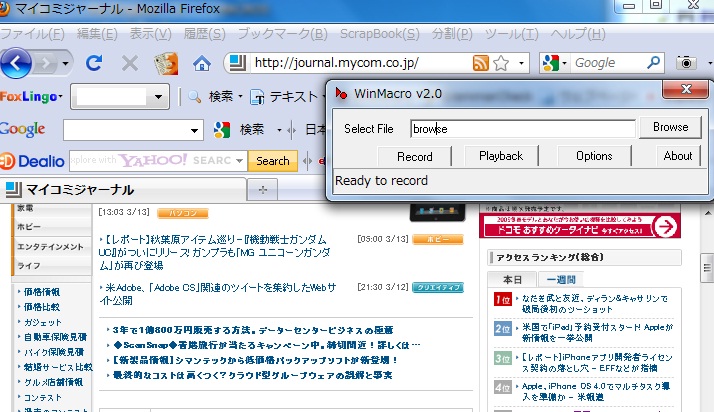This screenshot has height=412, width=714.
Task: Go back with the Firefox back arrow
Action: (16, 63)
